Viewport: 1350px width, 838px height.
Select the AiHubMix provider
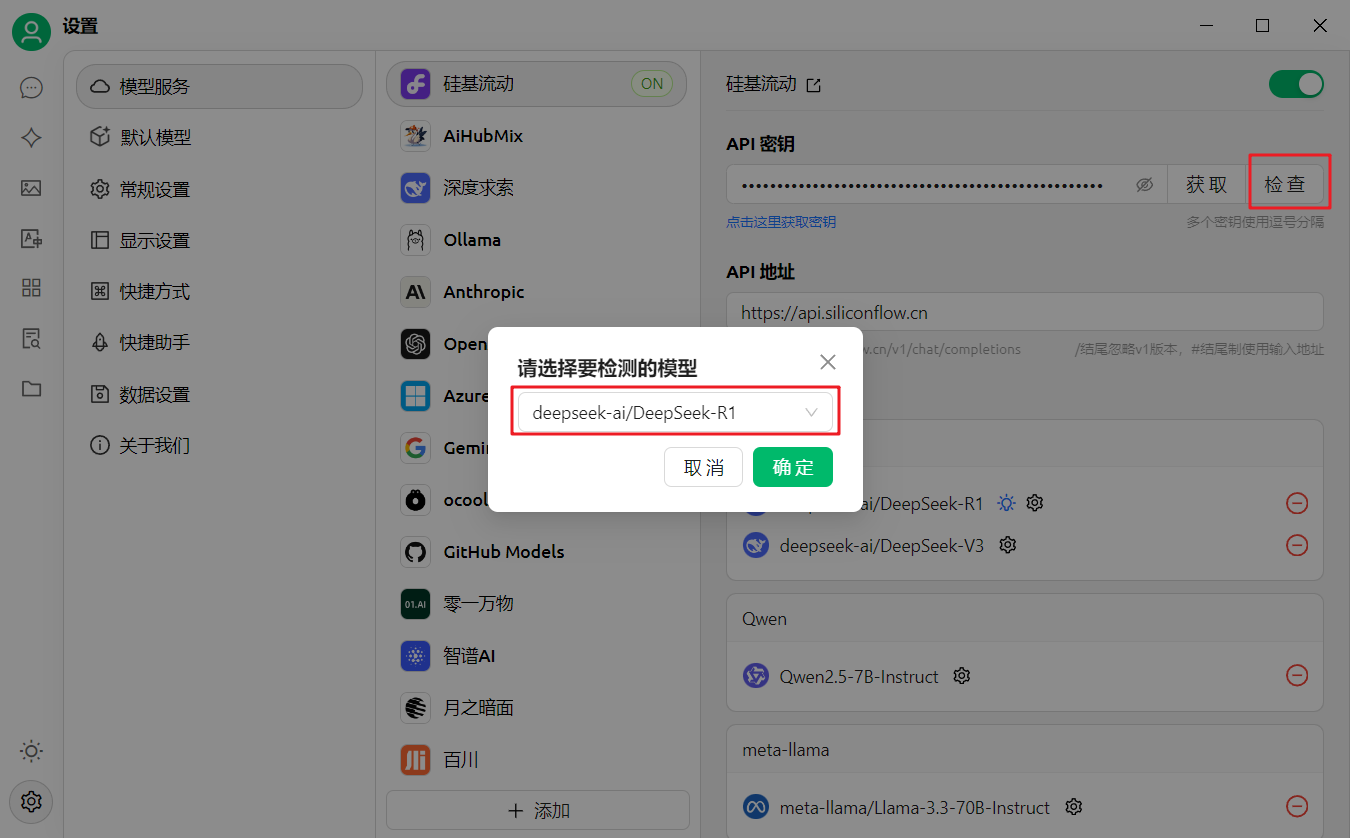[537, 136]
